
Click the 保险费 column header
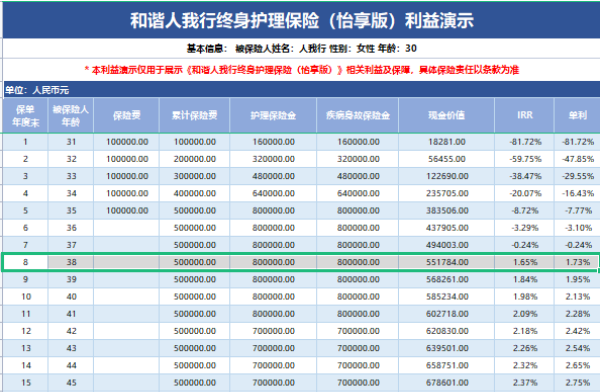(x=127, y=116)
